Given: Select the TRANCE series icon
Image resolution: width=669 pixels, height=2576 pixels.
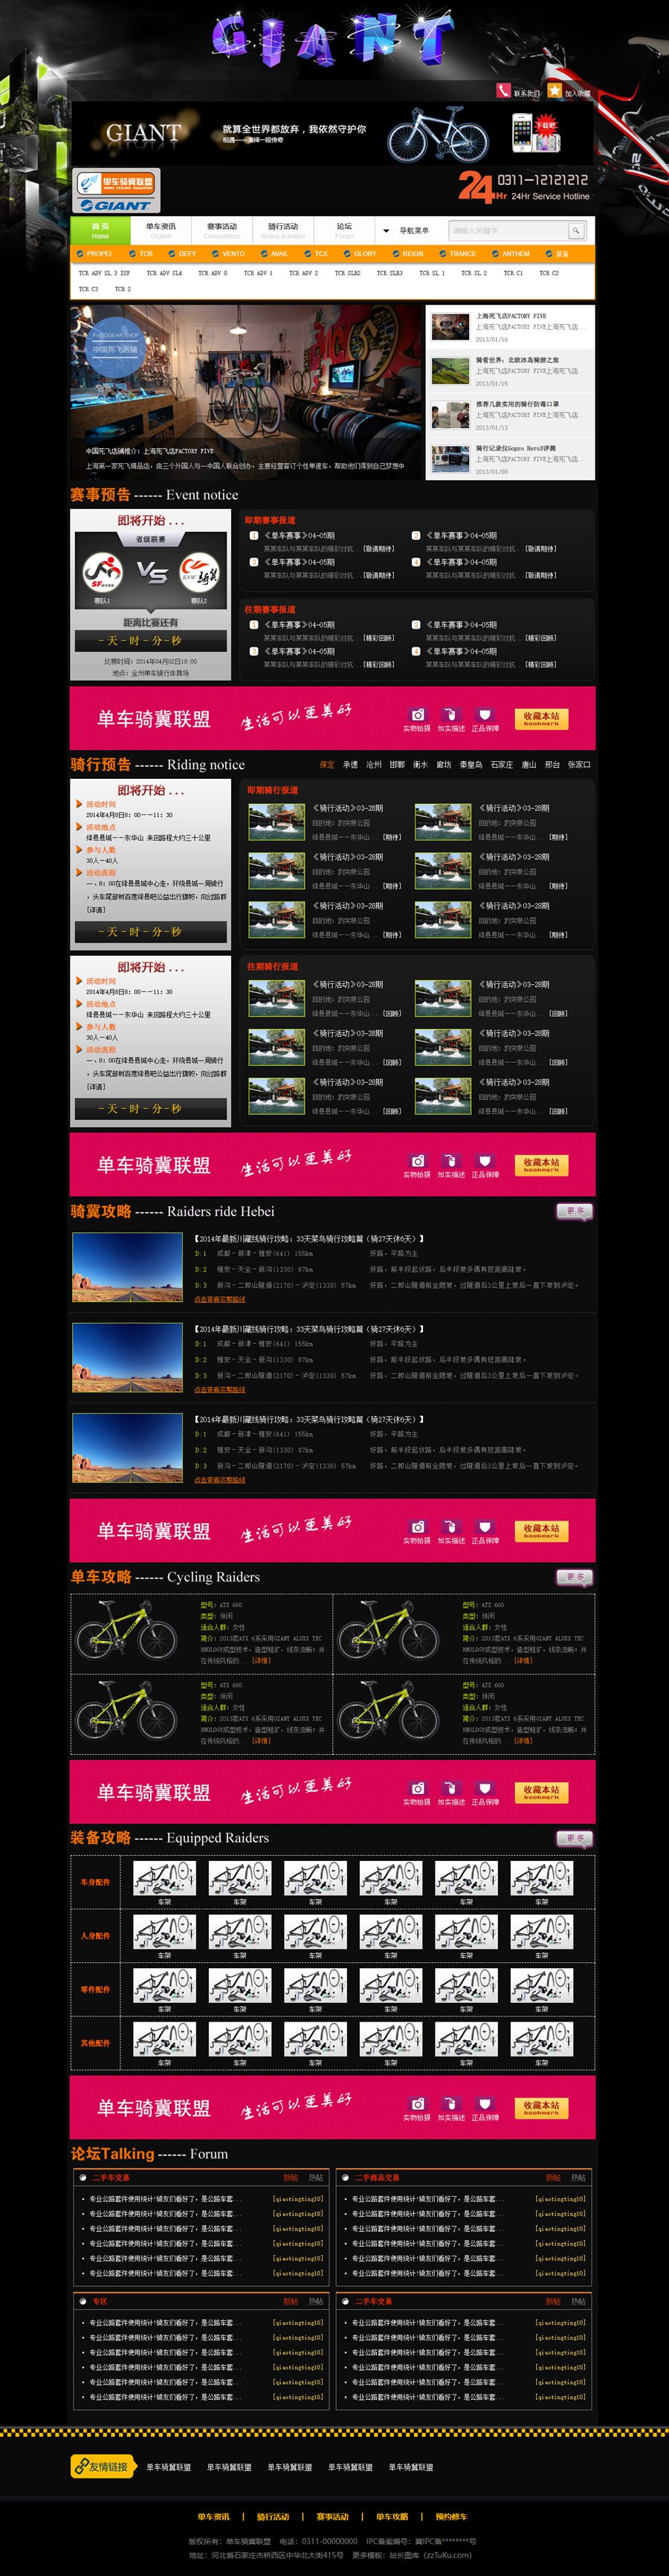Looking at the screenshot, I should 443,254.
